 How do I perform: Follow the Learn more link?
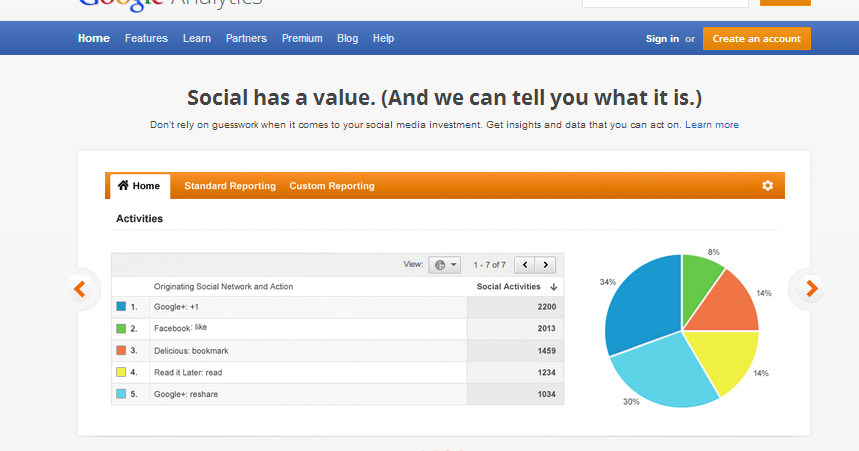[712, 125]
